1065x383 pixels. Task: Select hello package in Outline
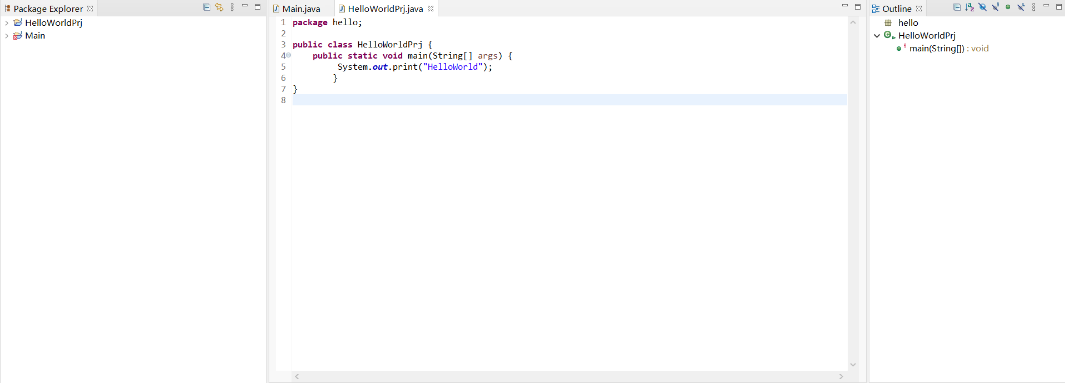pyautogui.click(x=908, y=22)
